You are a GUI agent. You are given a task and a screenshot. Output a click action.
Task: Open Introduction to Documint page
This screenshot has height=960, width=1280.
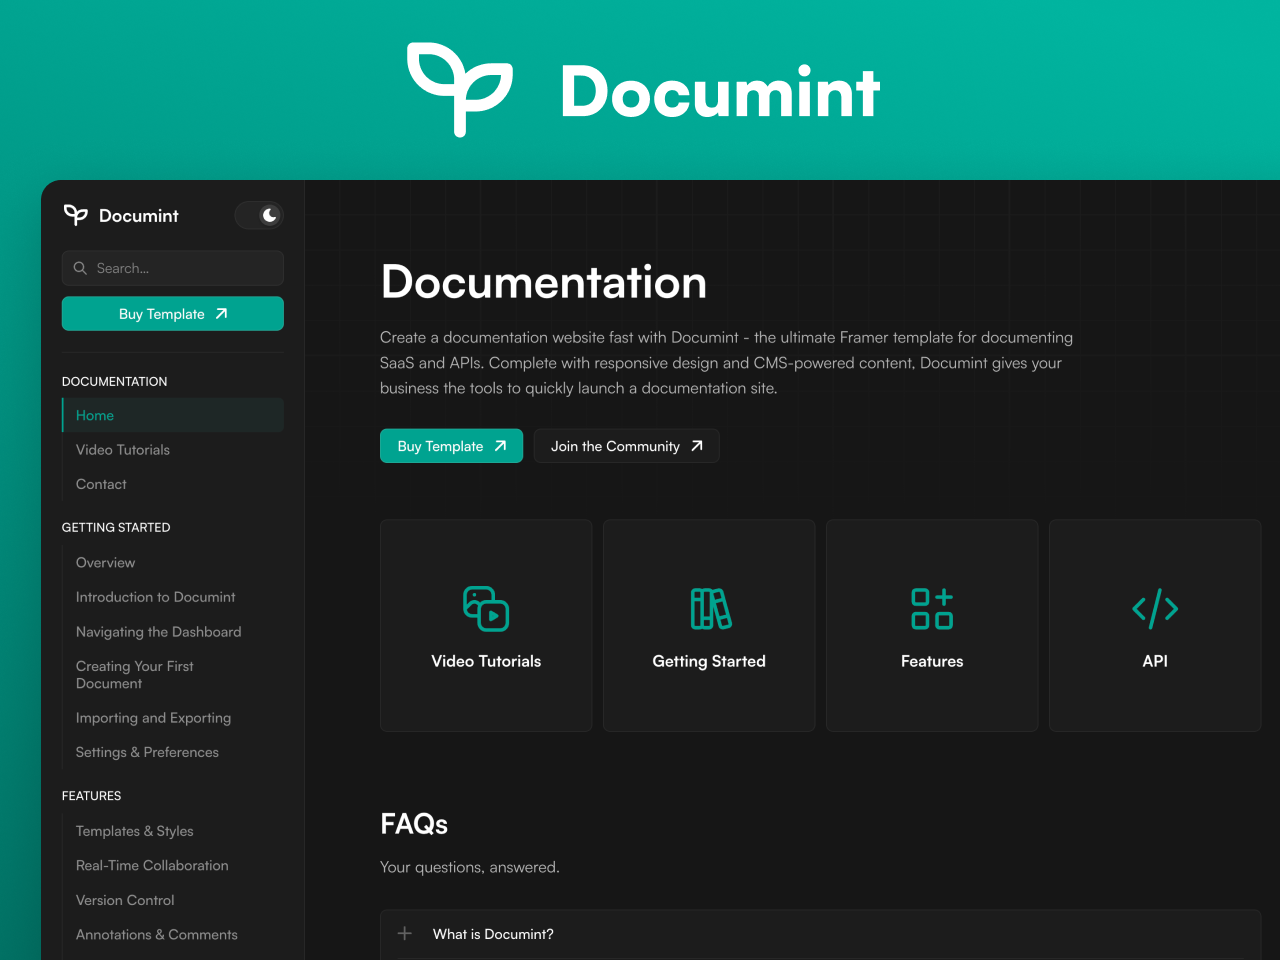[x=156, y=597]
